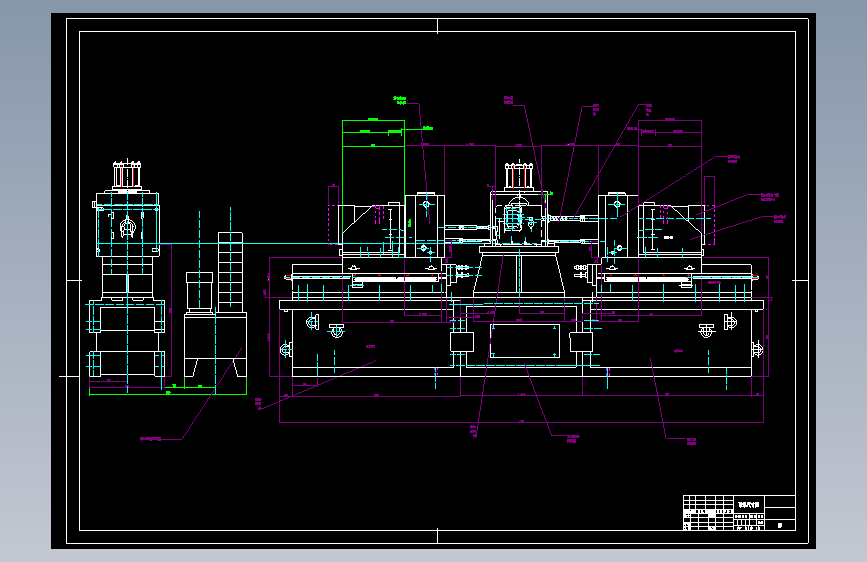This screenshot has height=562, width=867.
Task: Select the title block in the drawing frame
Action: point(739,513)
